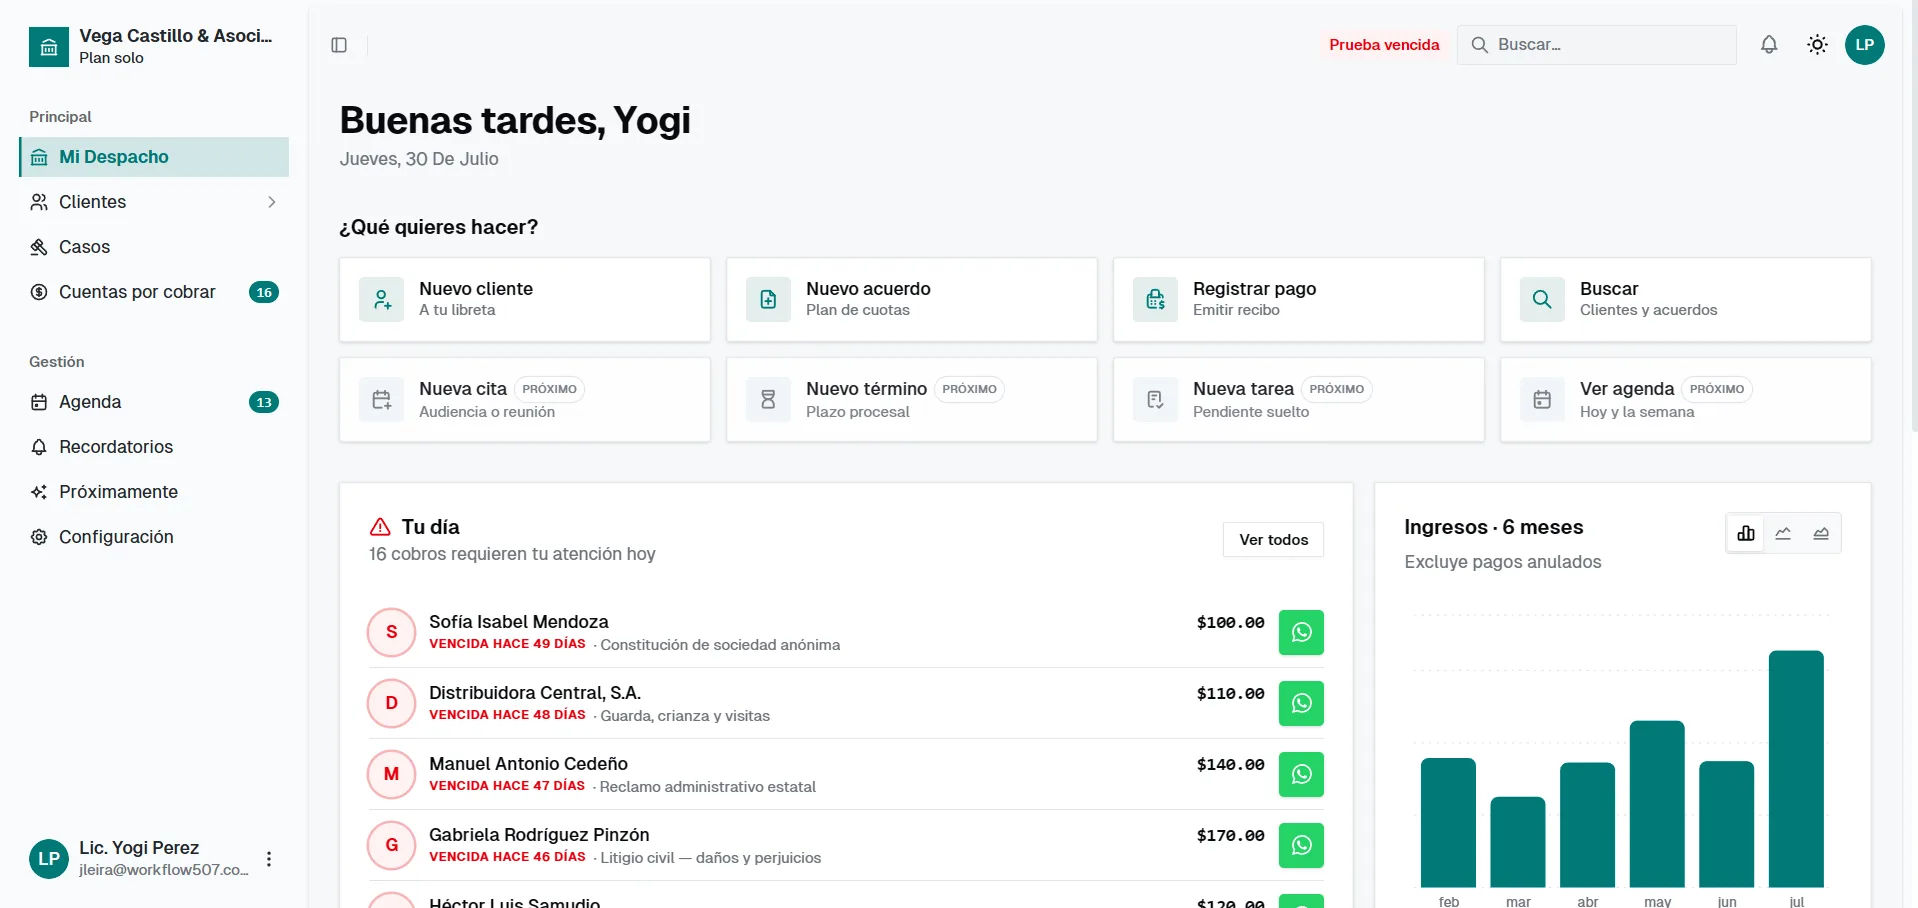Go to Próximamente
The width and height of the screenshot is (1918, 908).
[154, 492]
